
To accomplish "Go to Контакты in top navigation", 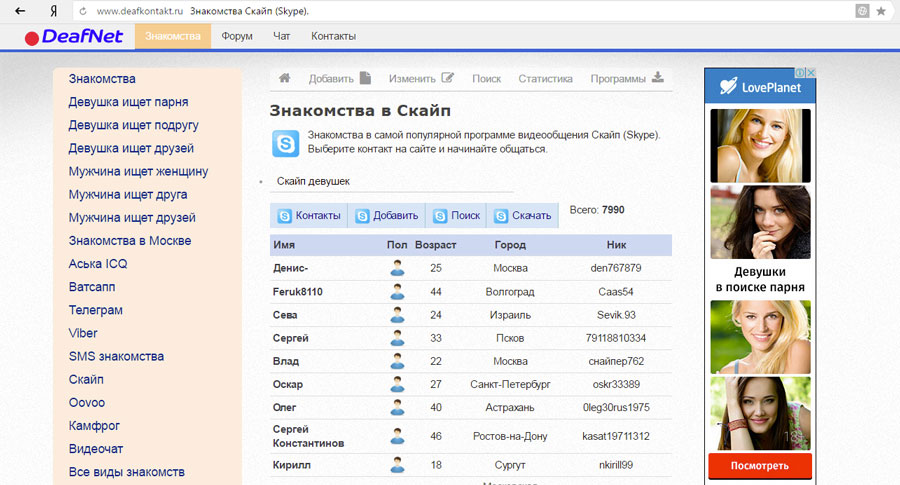I will [333, 36].
